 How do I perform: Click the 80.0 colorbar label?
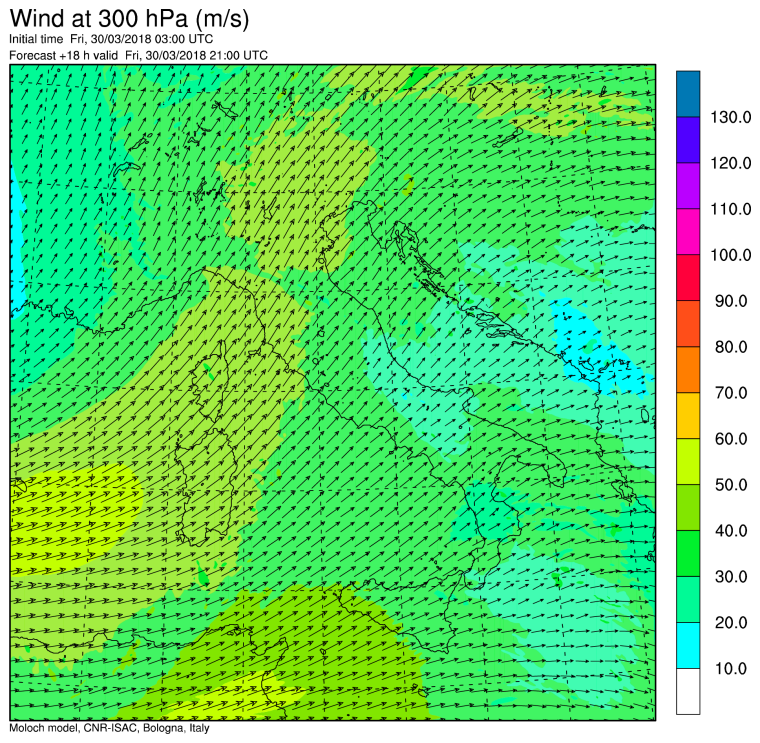pyautogui.click(x=731, y=347)
